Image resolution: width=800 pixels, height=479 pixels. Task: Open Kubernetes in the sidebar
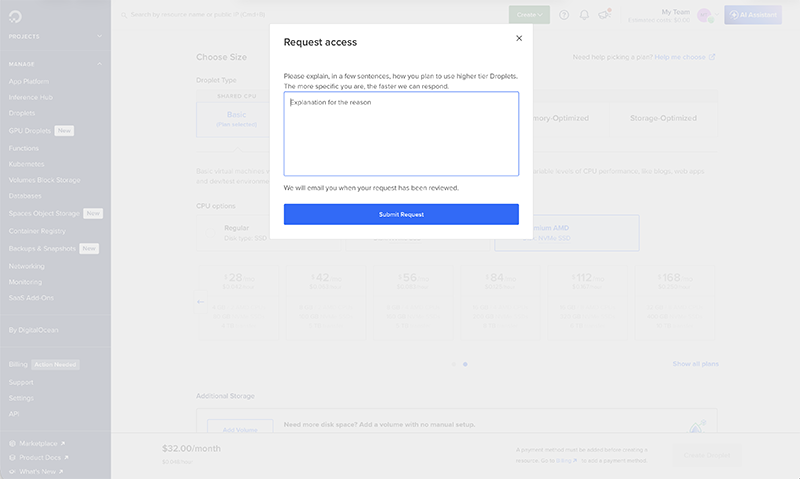point(25,163)
